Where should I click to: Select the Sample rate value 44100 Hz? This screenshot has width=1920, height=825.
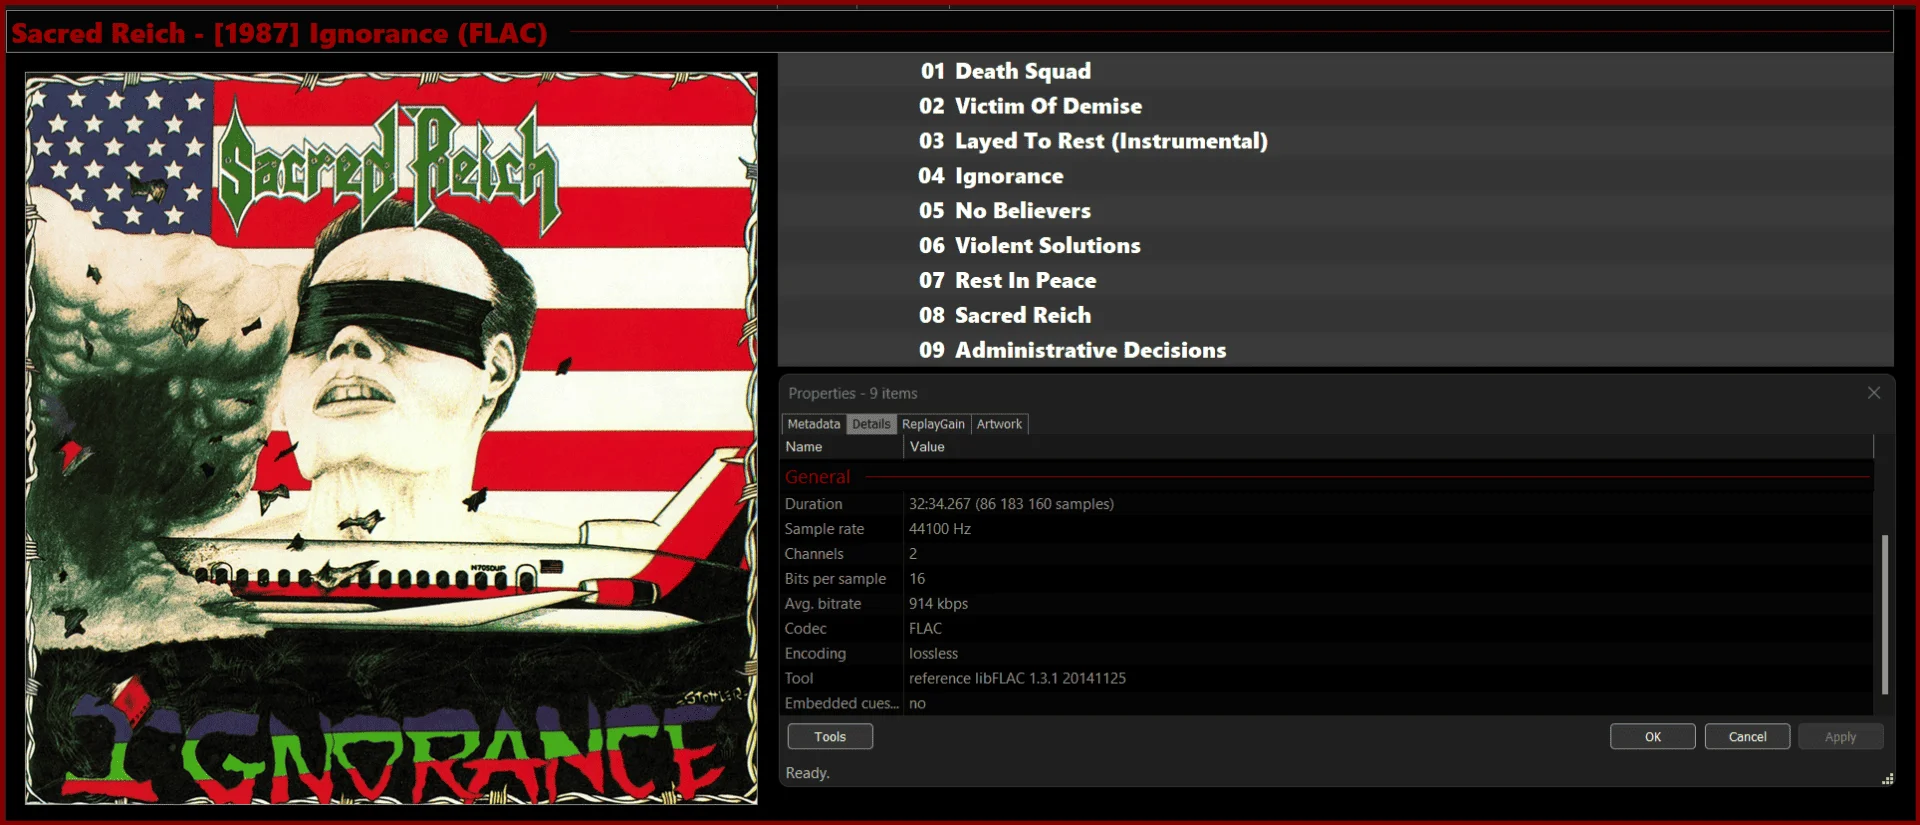click(x=940, y=529)
